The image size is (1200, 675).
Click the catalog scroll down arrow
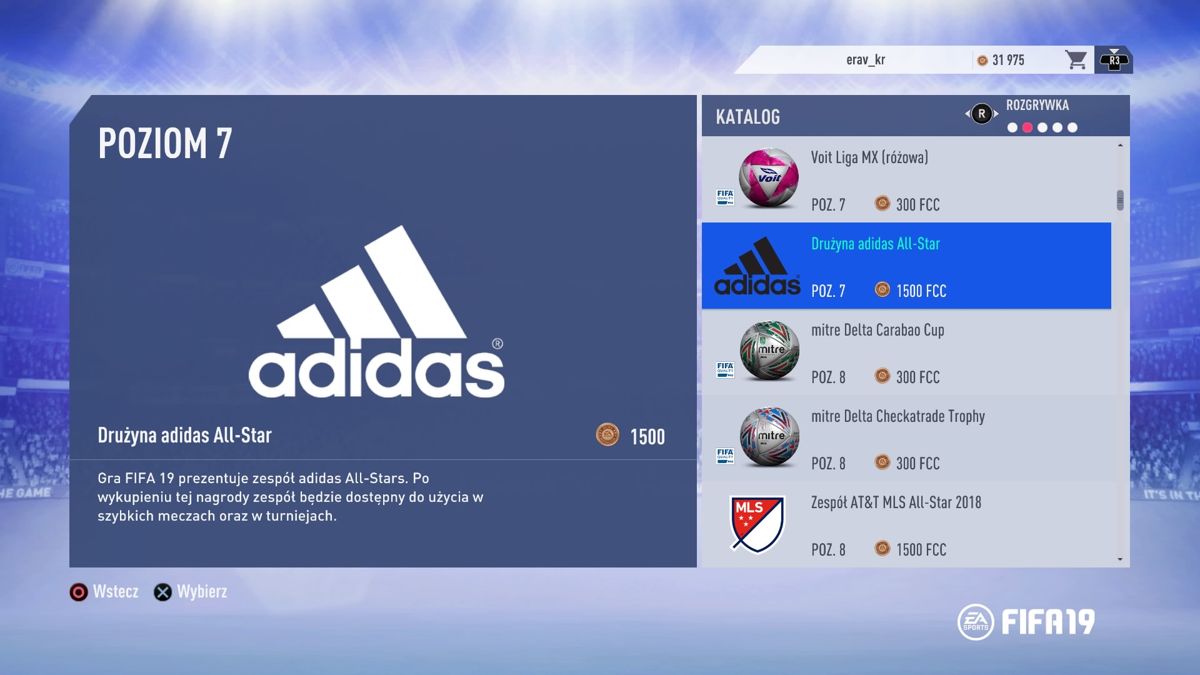(1120, 559)
